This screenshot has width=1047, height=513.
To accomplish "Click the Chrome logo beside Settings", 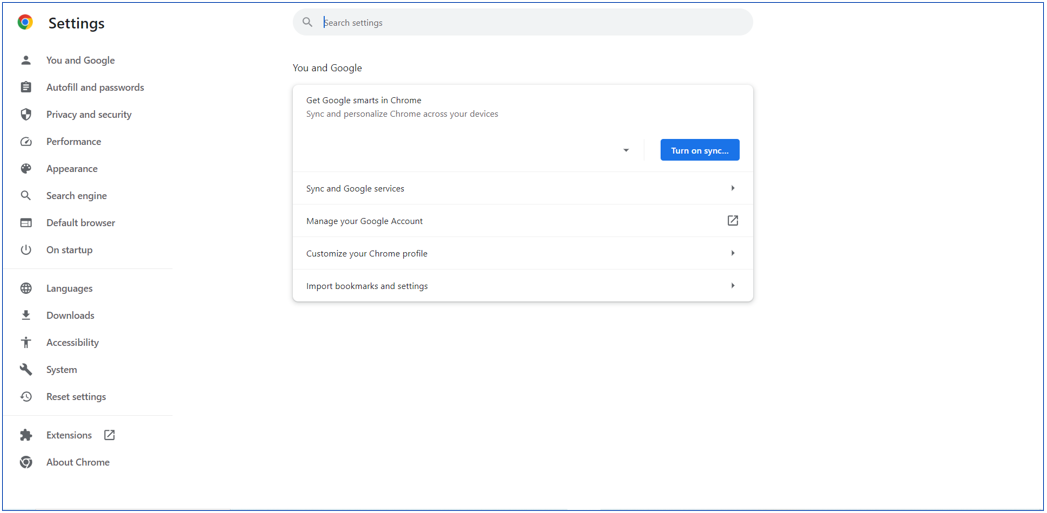I will coord(25,23).
